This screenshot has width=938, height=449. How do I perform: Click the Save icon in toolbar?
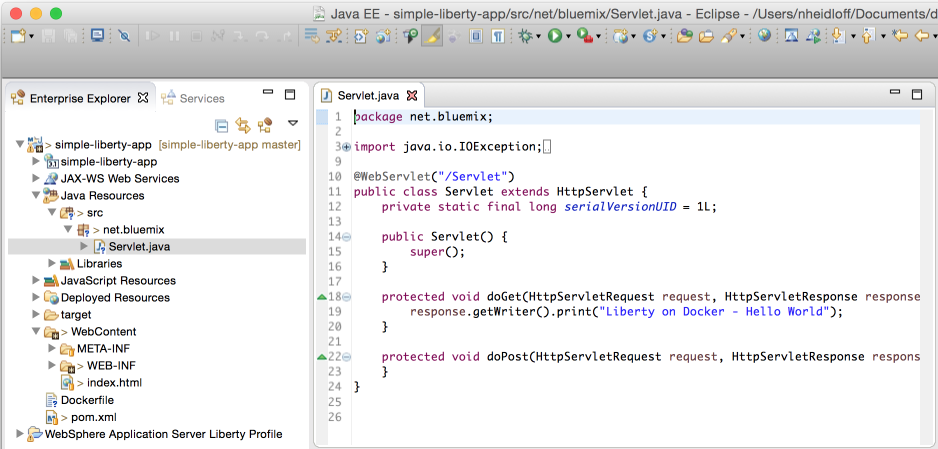[49, 36]
